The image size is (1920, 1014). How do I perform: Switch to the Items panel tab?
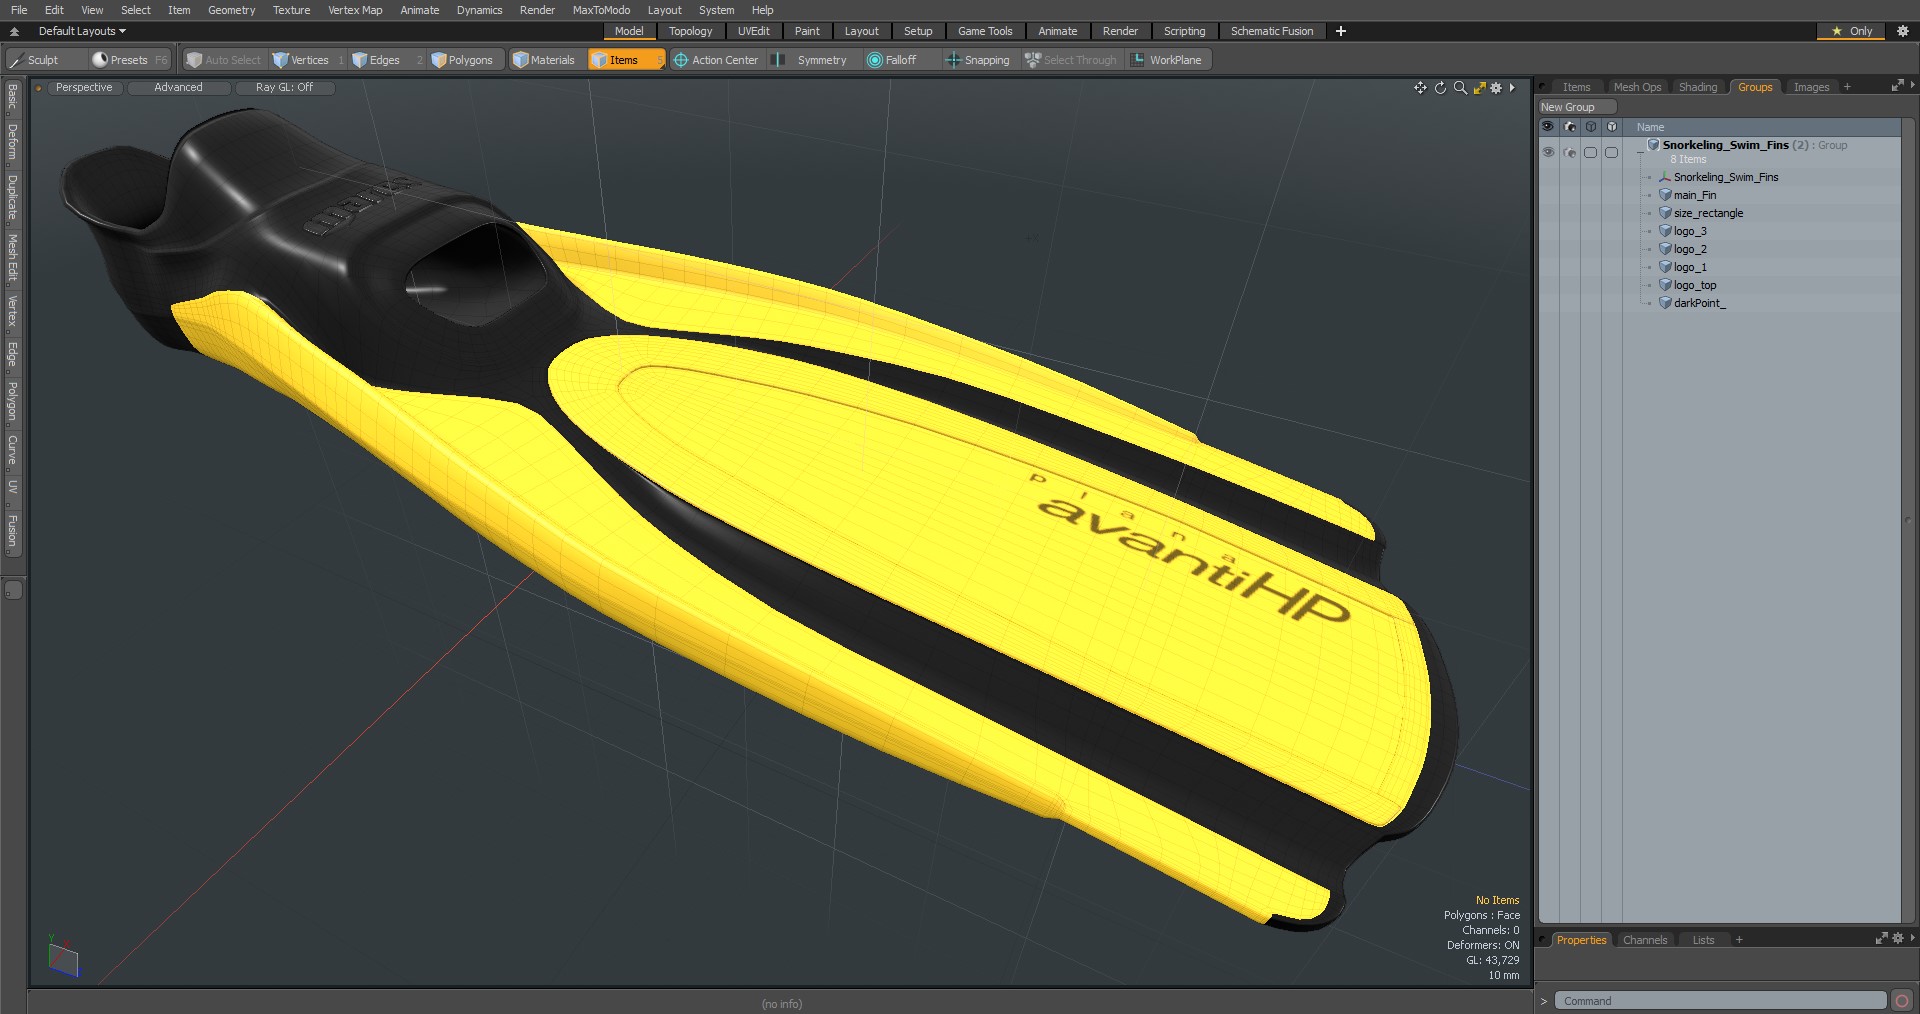click(x=1576, y=87)
